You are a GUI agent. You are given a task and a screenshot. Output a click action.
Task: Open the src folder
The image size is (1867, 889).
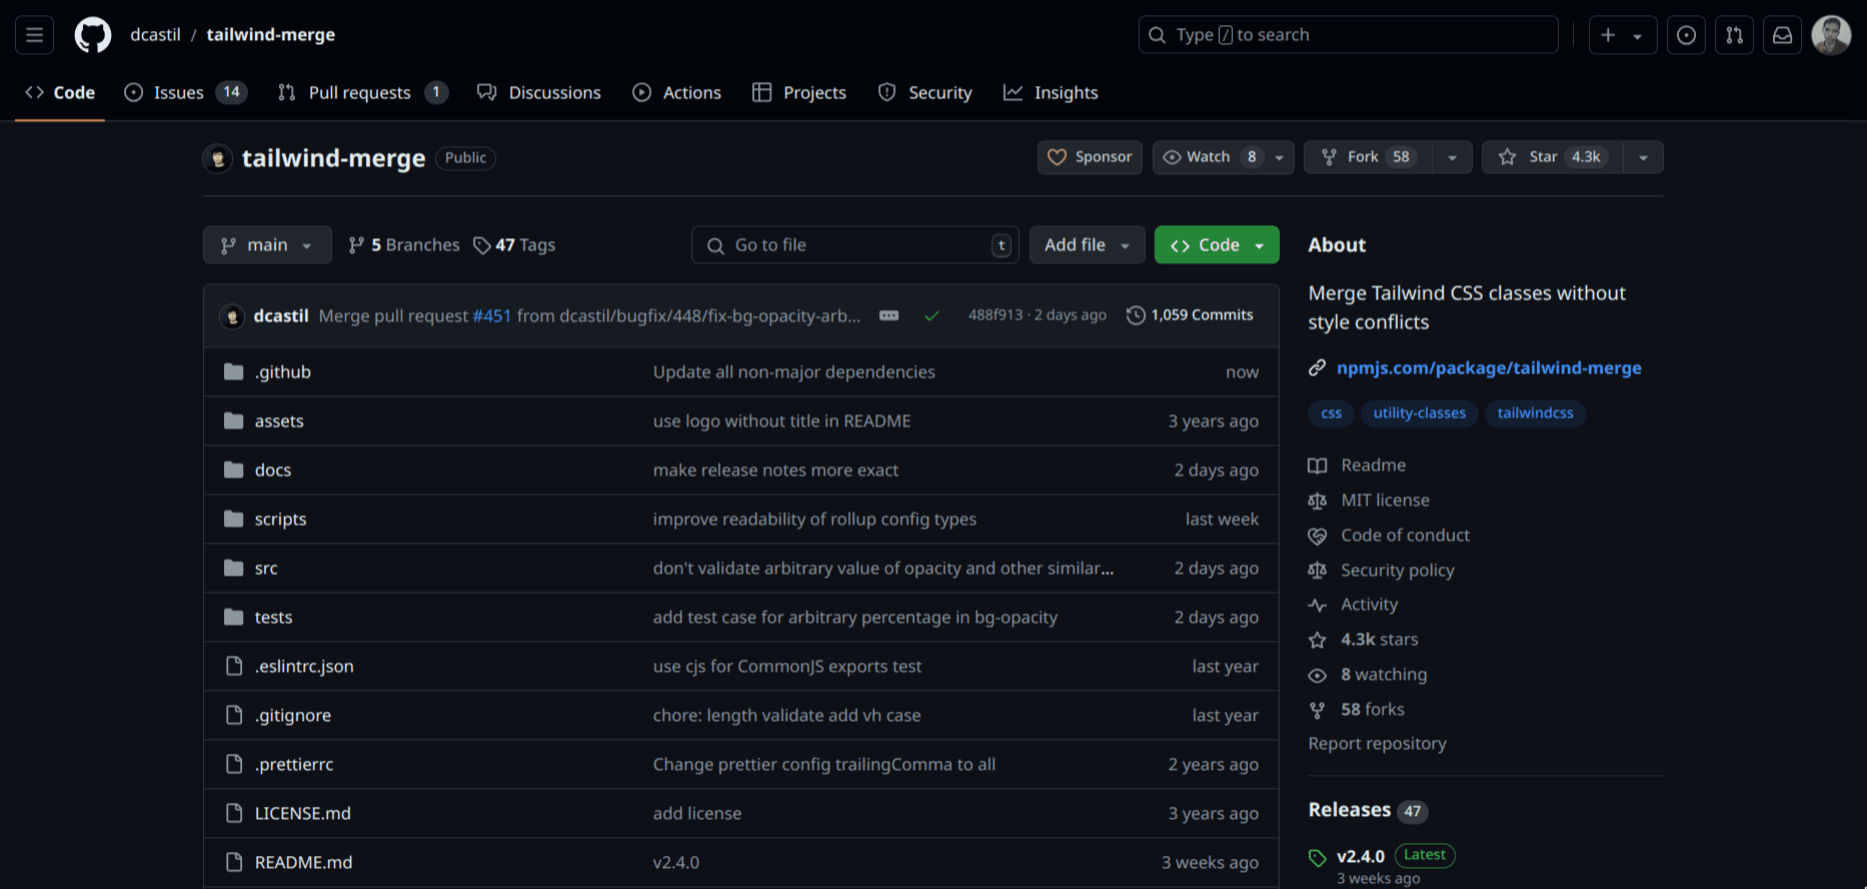tap(266, 568)
